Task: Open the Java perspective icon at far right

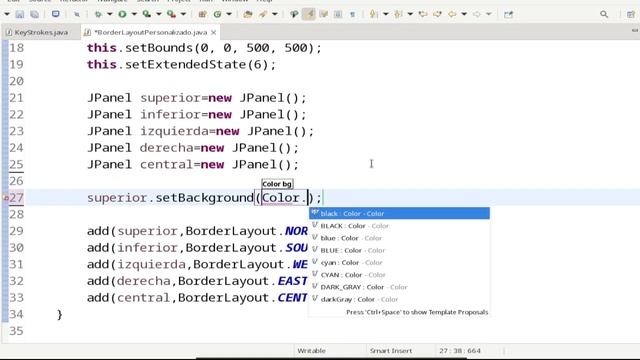Action: click(631, 14)
